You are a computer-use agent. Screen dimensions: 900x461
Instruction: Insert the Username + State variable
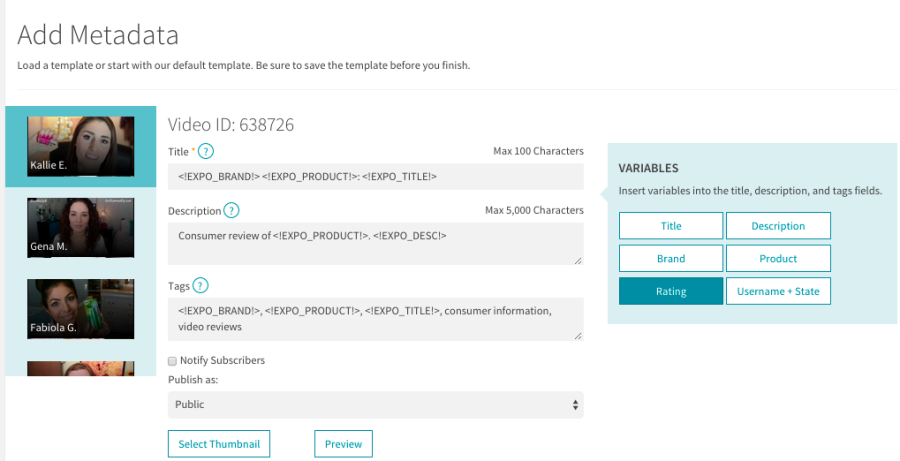click(x=778, y=291)
